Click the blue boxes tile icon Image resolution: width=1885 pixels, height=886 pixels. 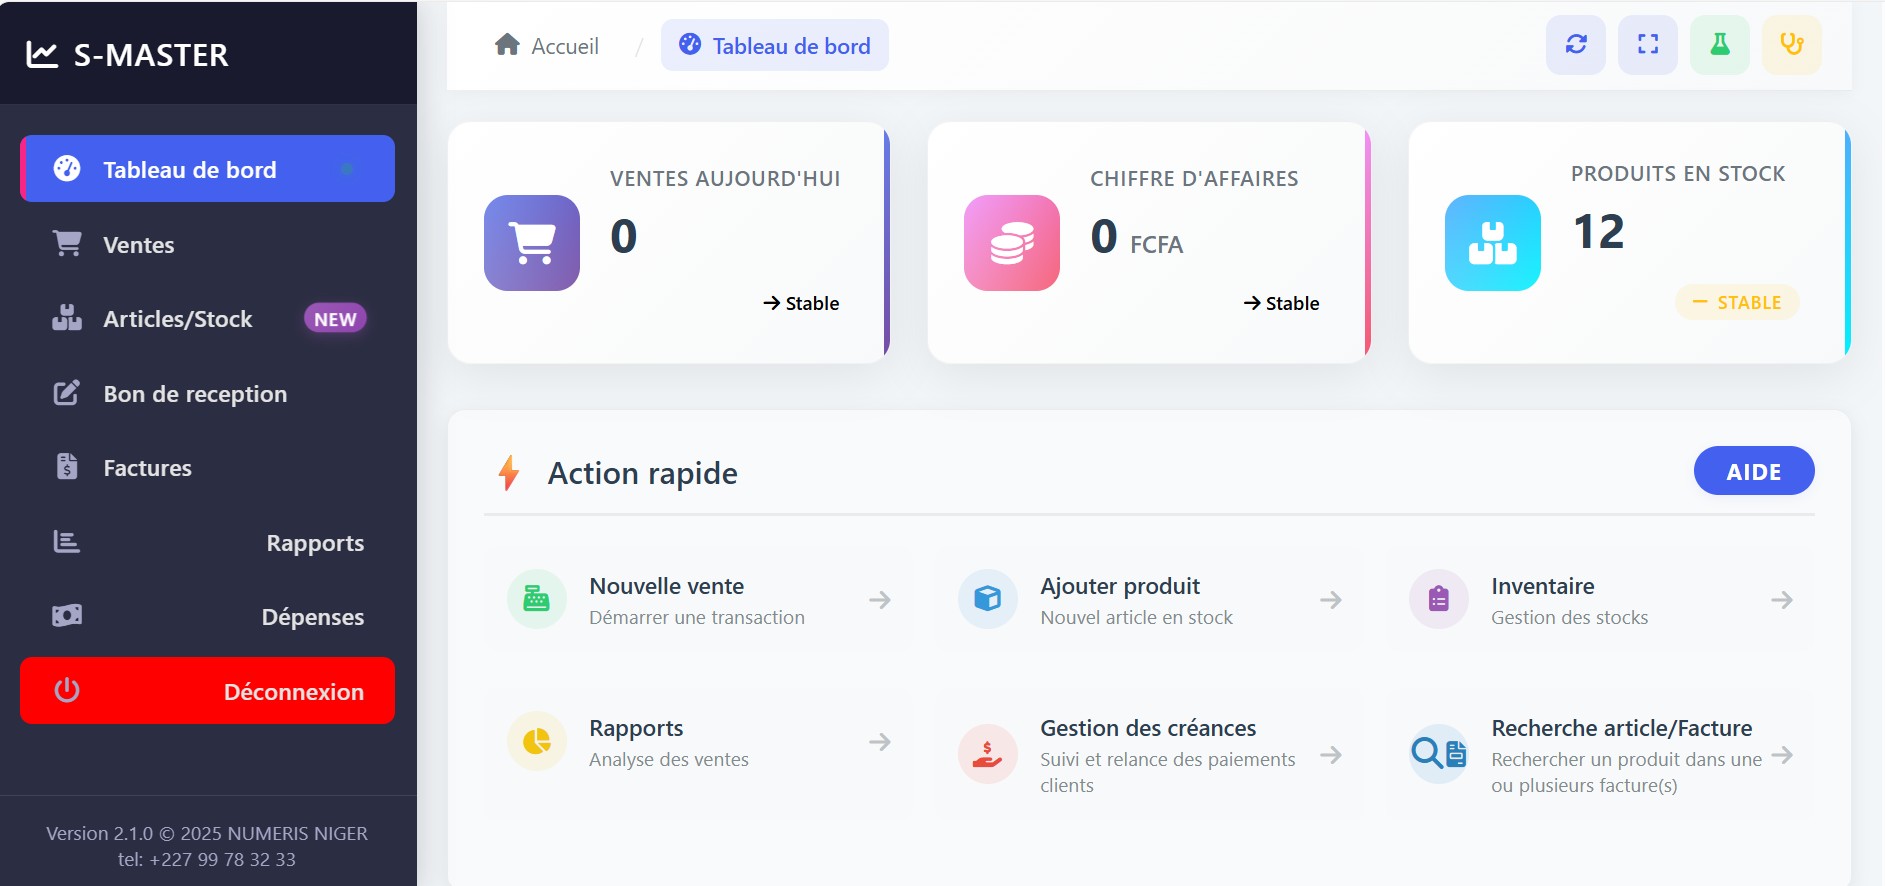(x=1493, y=243)
